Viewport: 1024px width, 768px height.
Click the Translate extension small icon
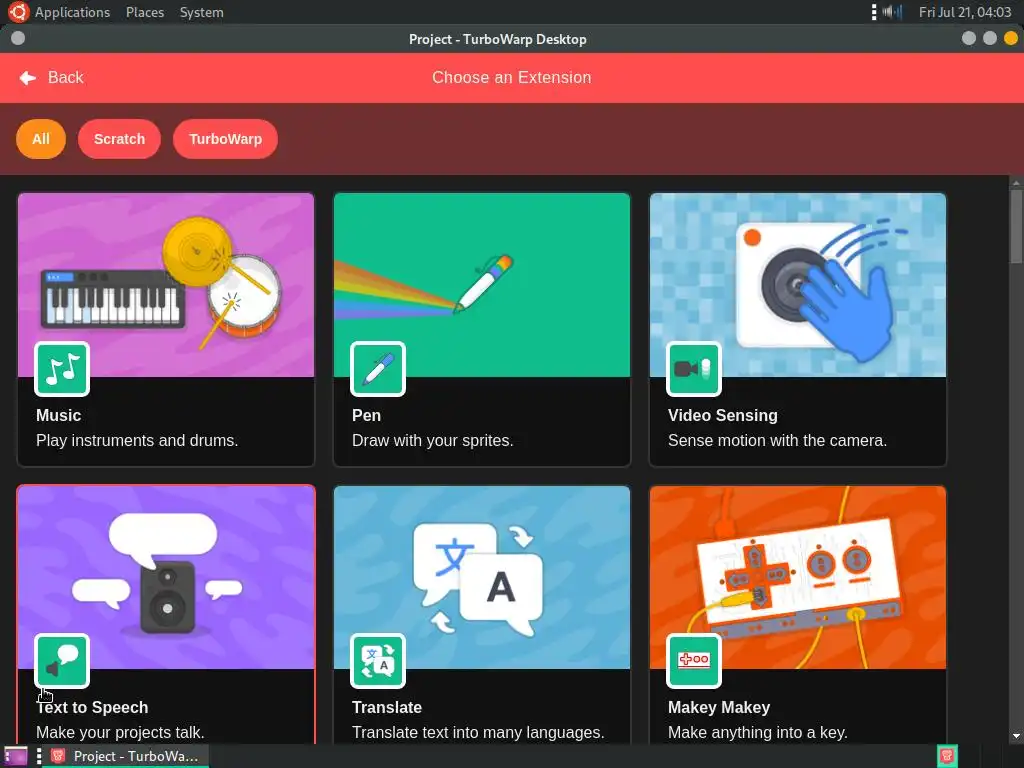(x=378, y=661)
